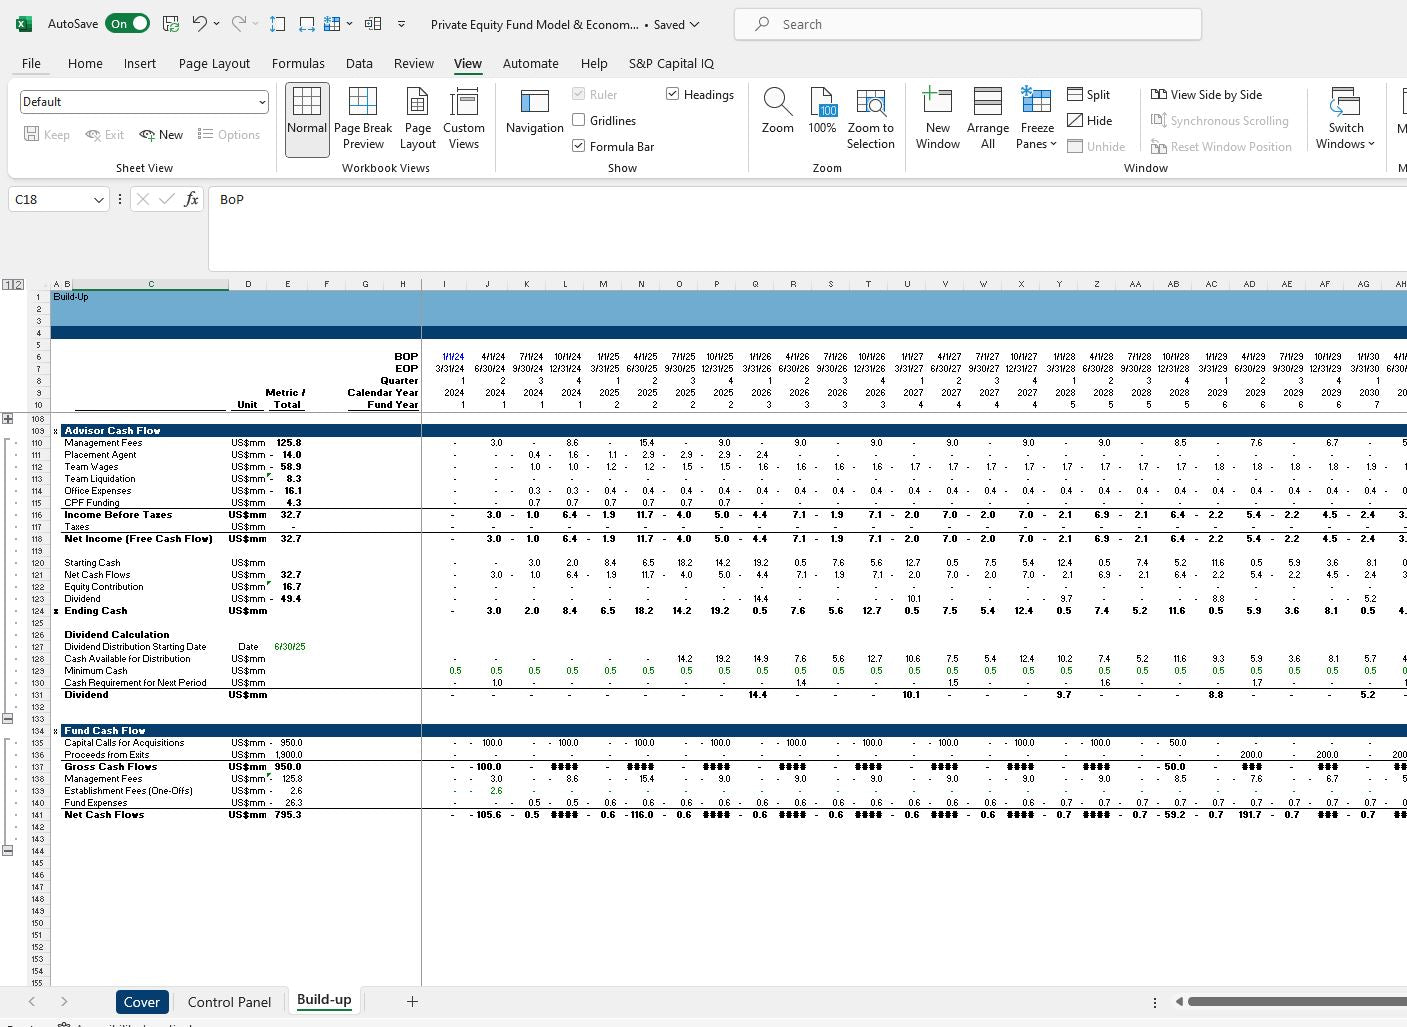Open a New Window of the workbook

[937, 117]
